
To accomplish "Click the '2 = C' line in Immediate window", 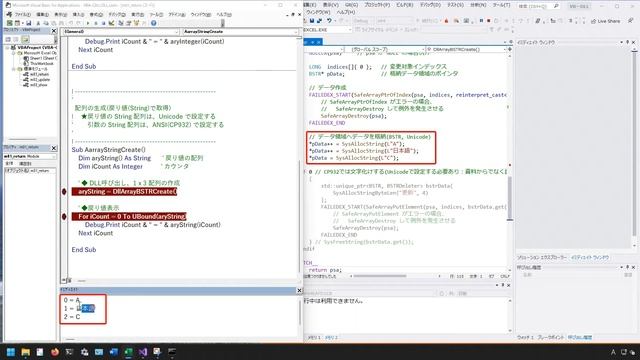I will (72, 317).
